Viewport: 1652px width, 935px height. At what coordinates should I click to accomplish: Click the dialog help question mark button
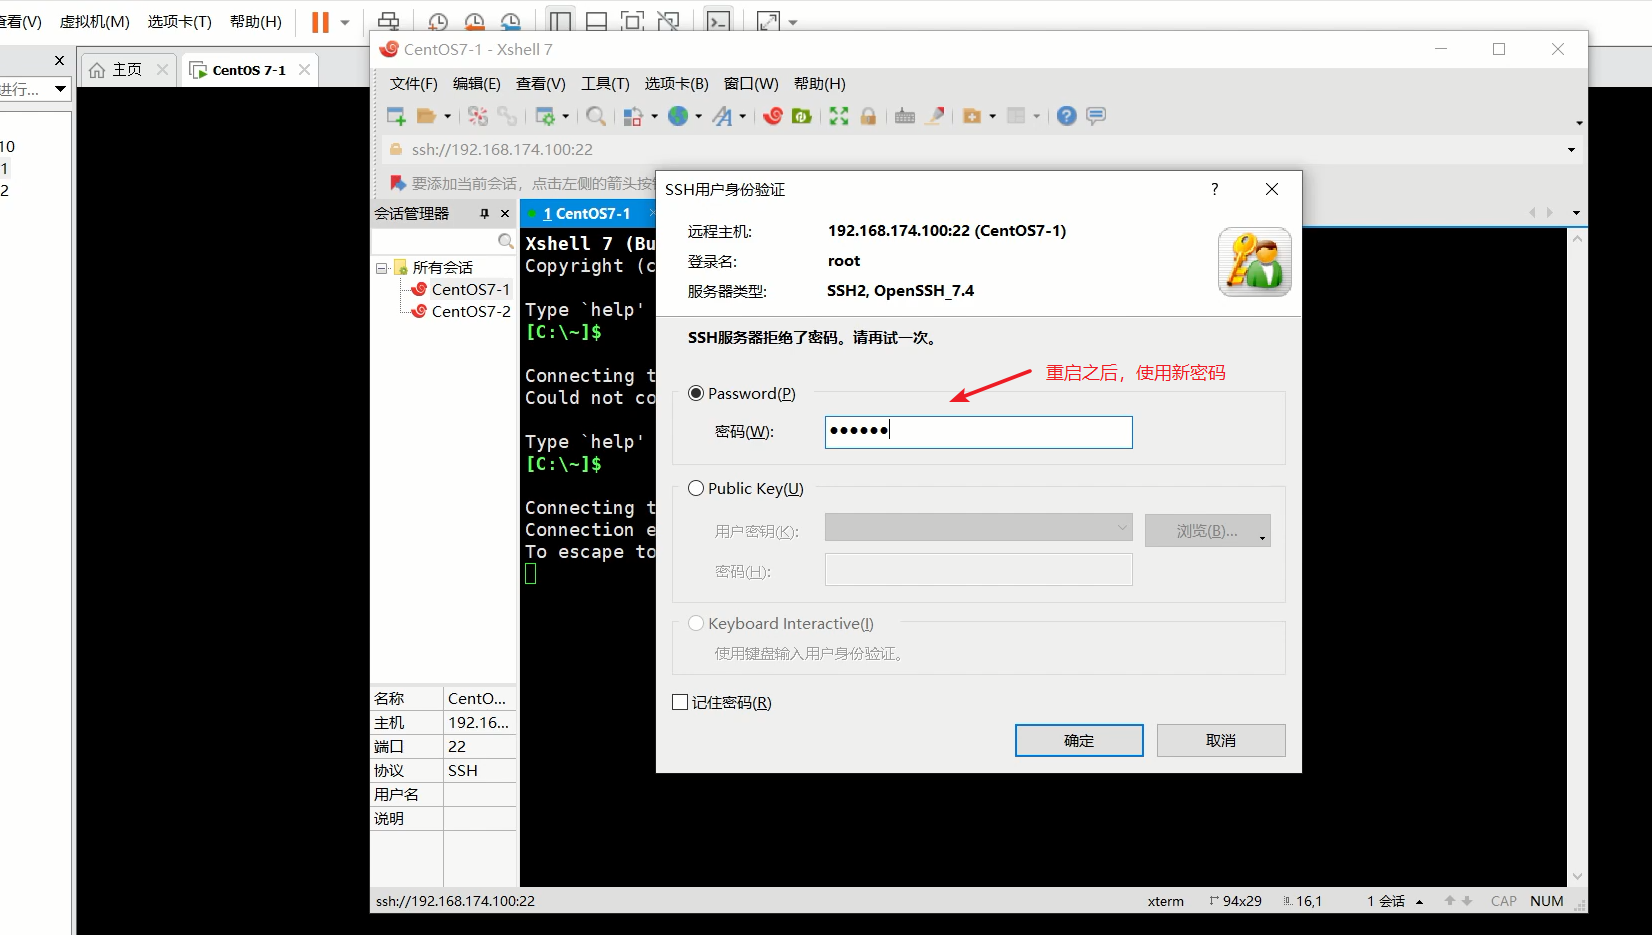pyautogui.click(x=1215, y=189)
